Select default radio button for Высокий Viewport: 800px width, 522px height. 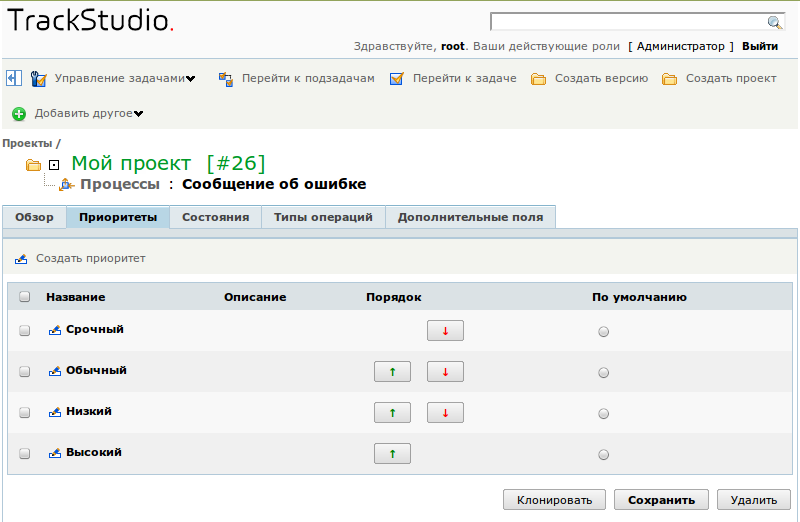[603, 455]
